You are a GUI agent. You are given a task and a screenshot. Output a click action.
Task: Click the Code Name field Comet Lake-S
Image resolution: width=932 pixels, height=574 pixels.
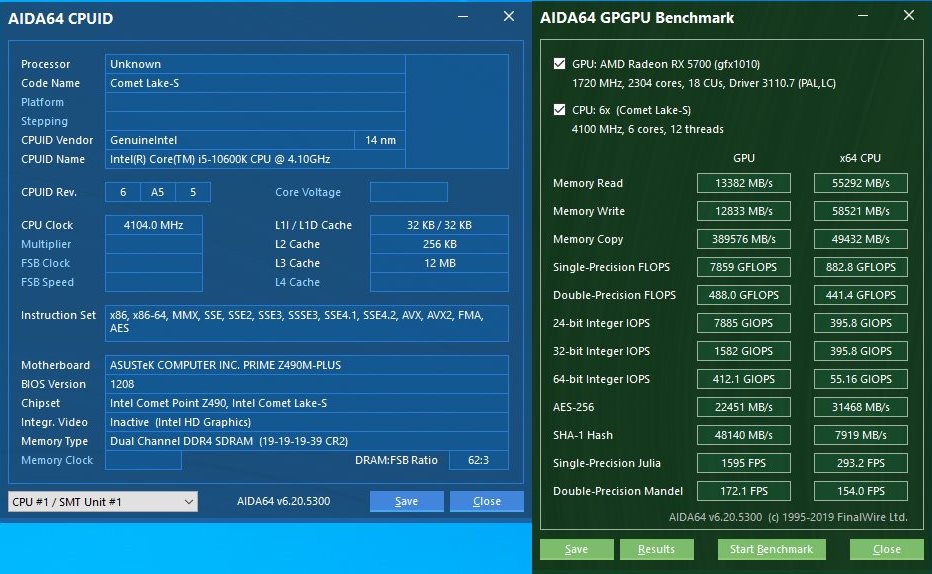point(255,83)
